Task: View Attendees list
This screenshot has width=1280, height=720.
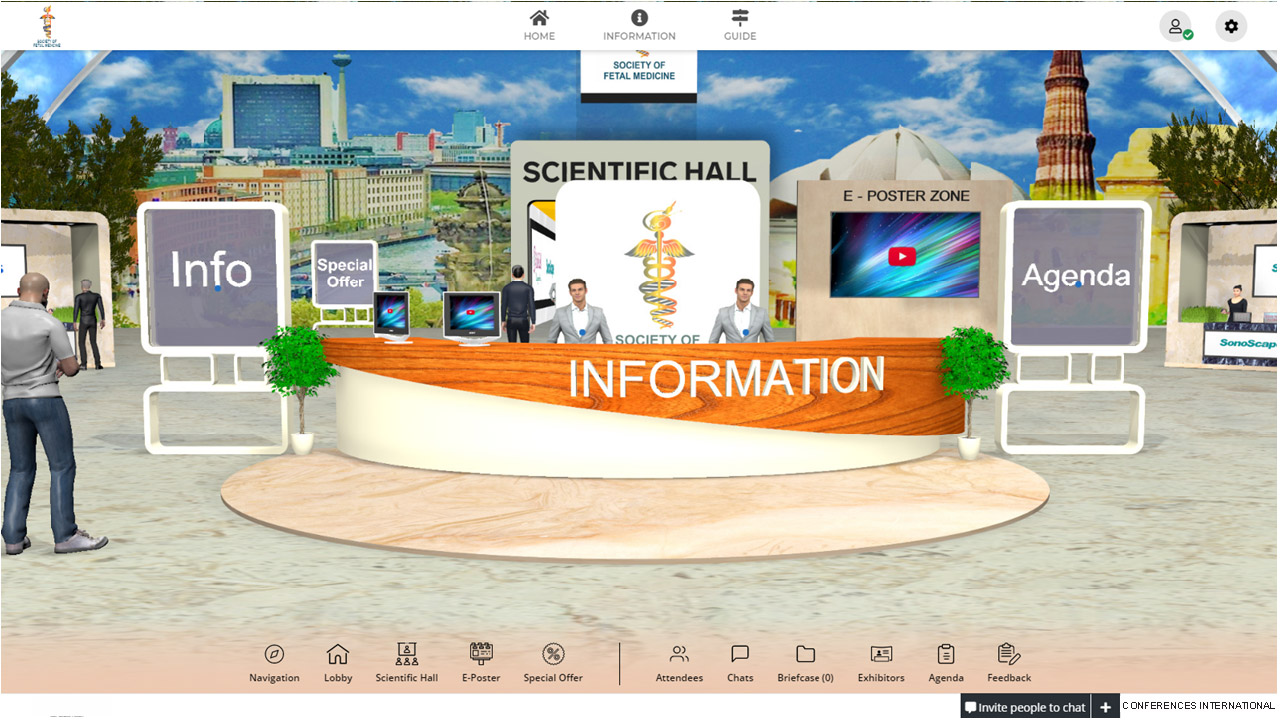Action: click(679, 664)
